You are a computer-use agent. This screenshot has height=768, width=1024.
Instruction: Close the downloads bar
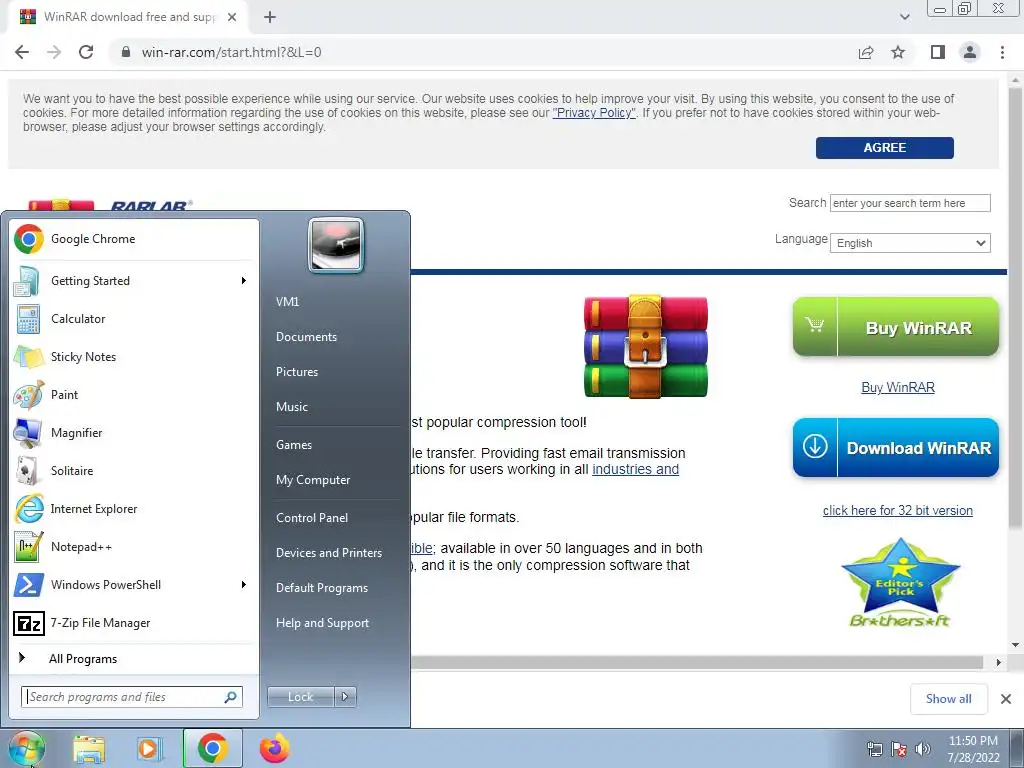[x=1006, y=699]
